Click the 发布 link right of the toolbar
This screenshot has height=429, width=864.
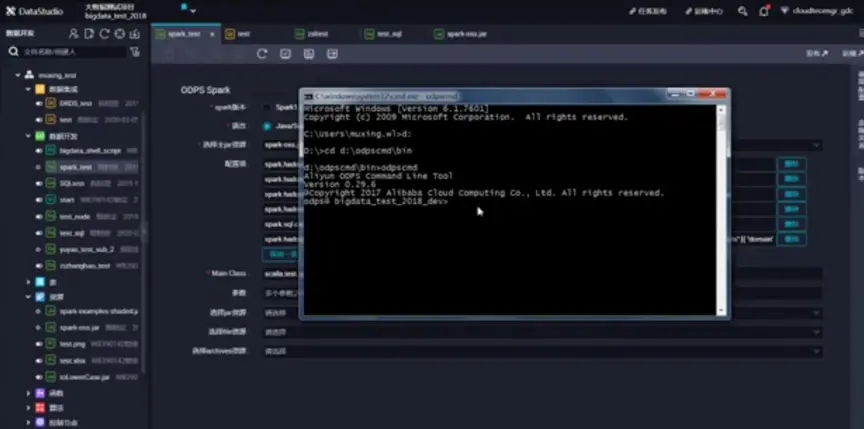click(817, 53)
